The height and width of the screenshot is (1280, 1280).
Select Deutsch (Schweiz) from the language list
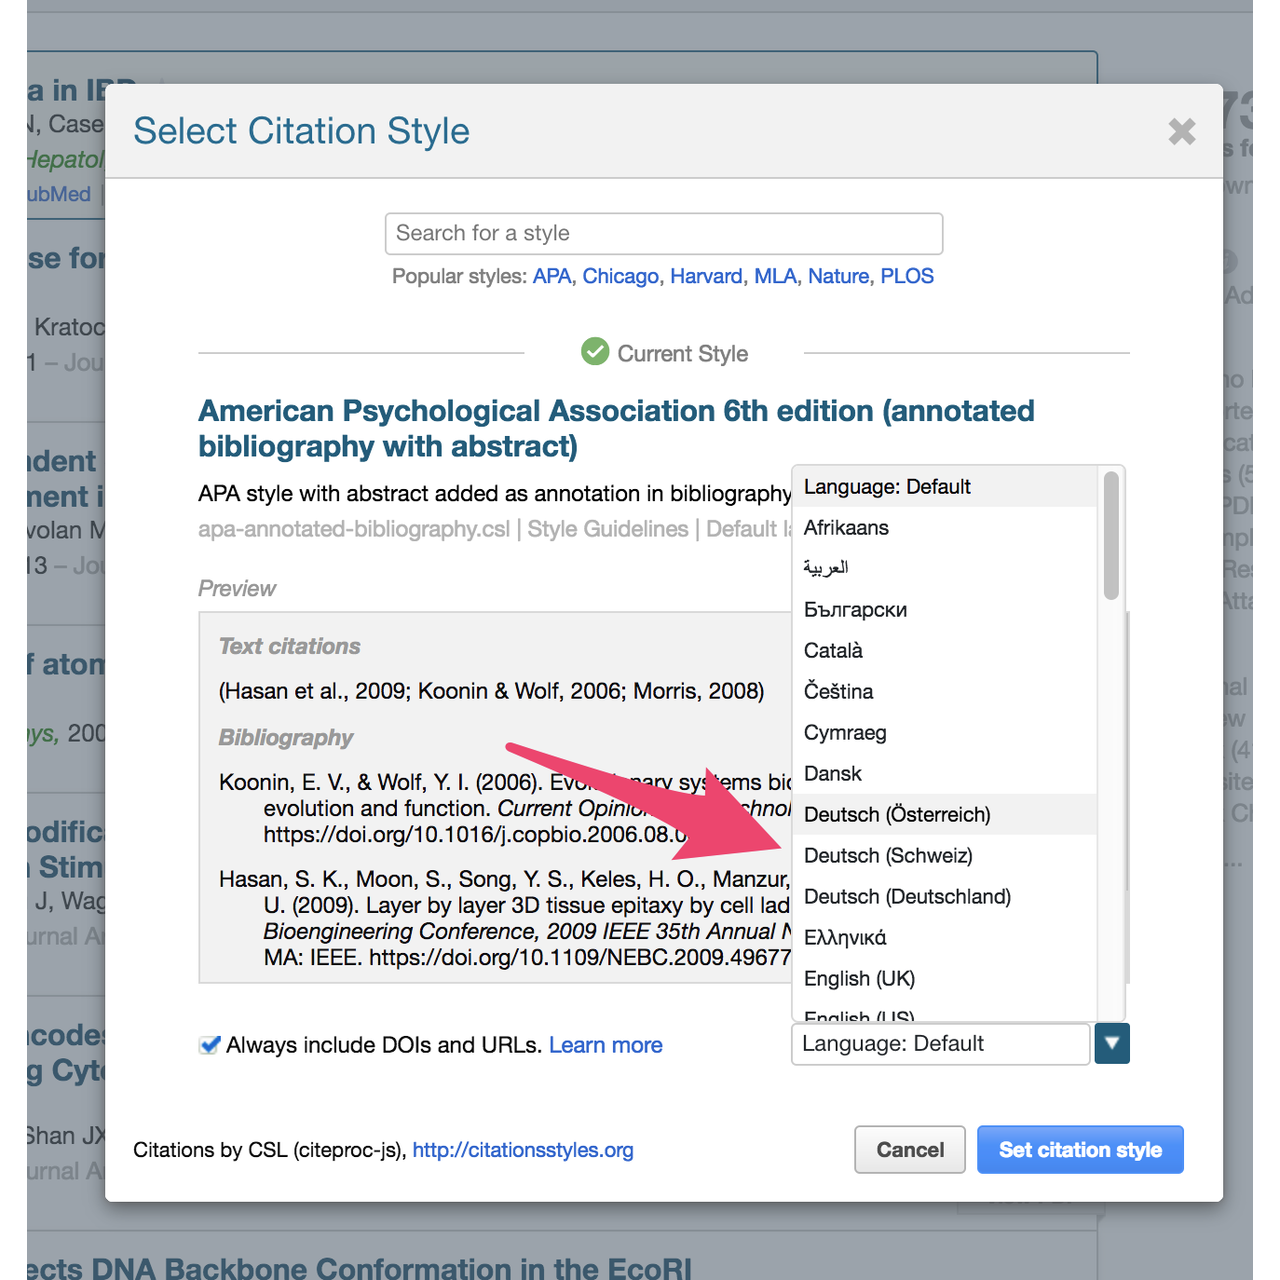pos(888,855)
